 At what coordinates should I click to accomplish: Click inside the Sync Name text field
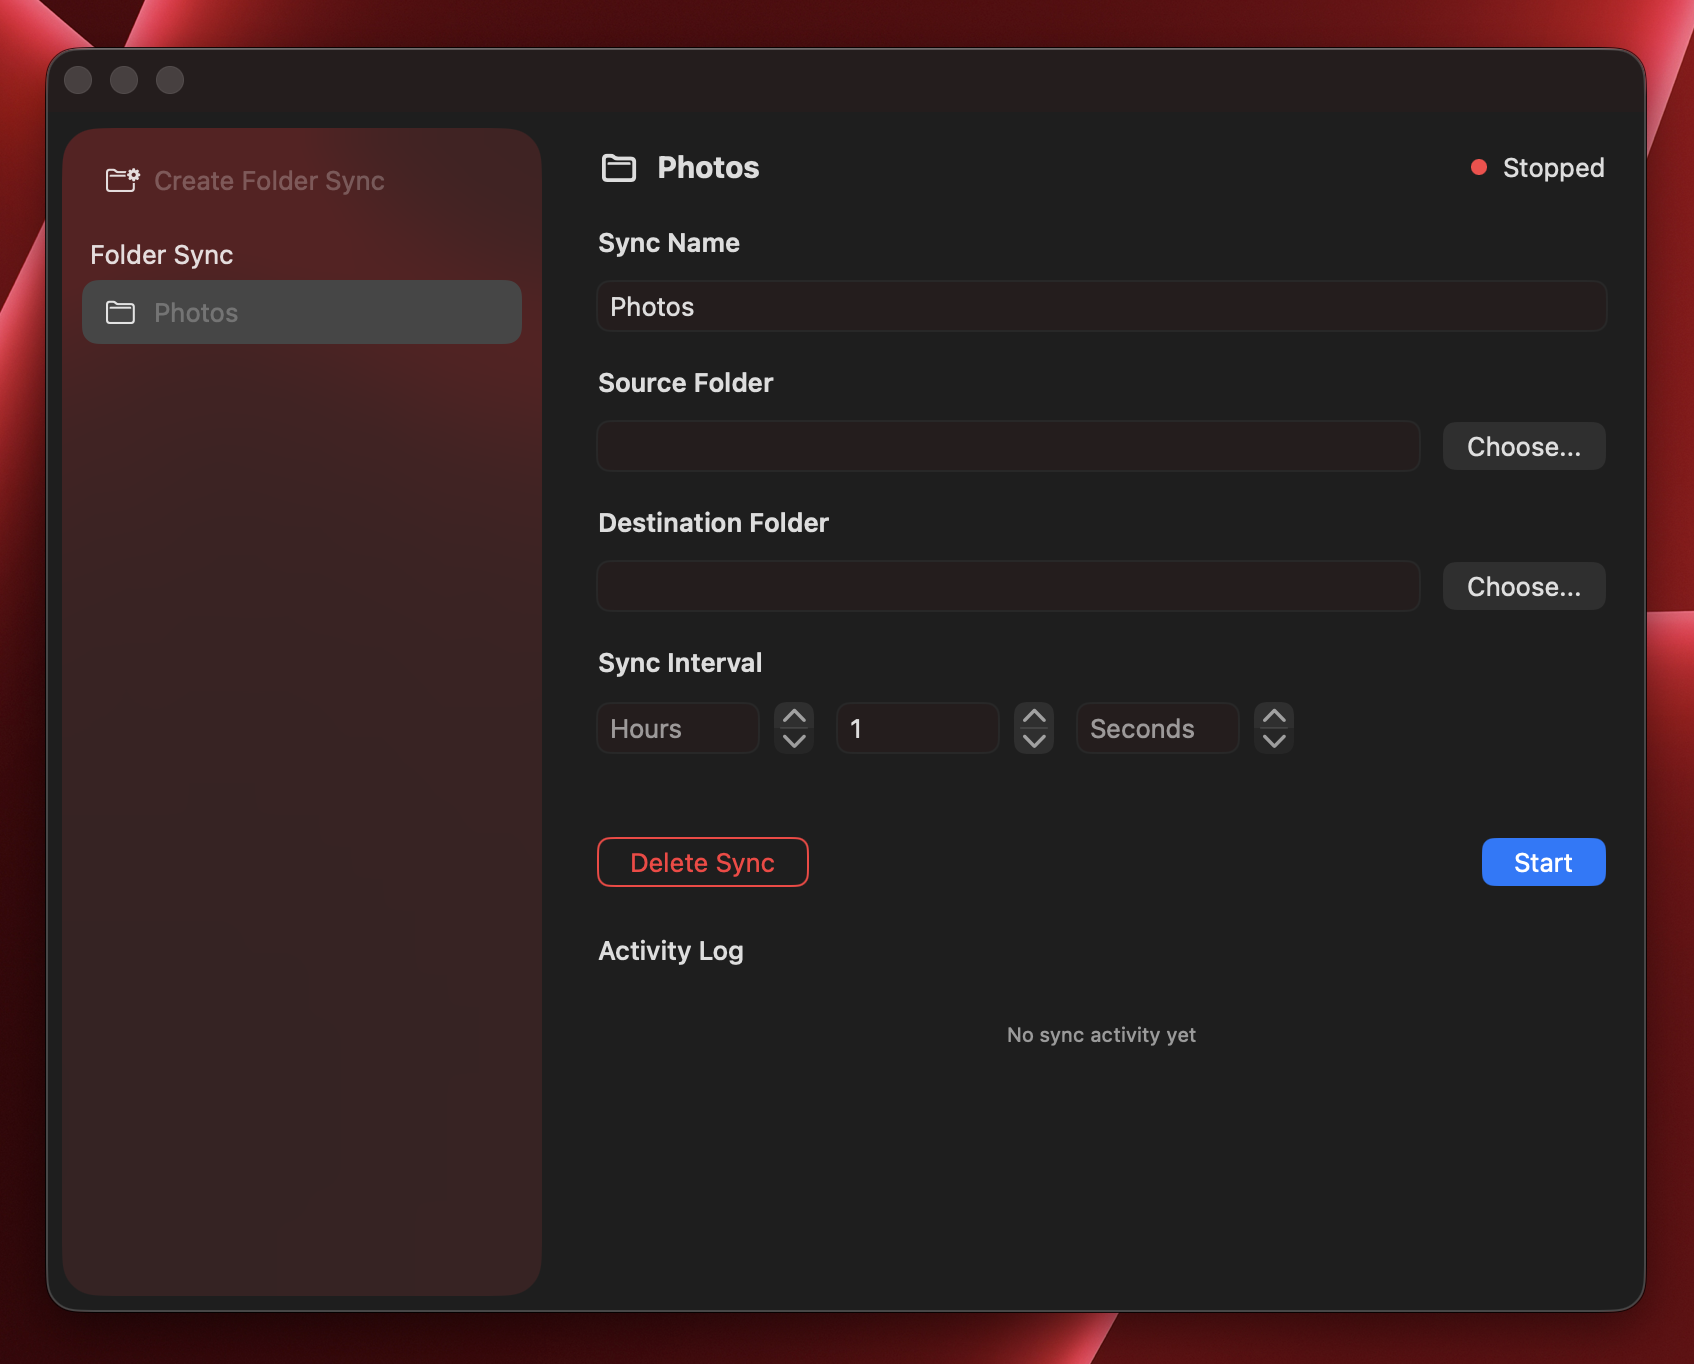[x=1100, y=306]
